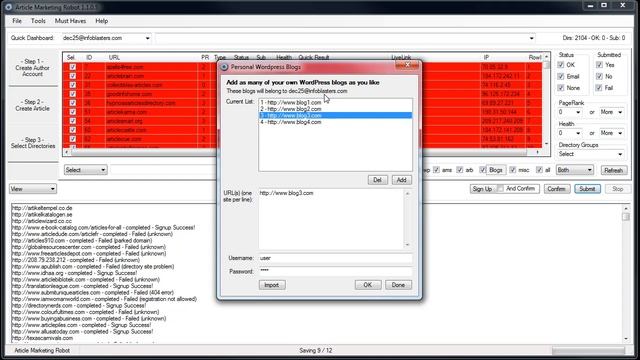The width and height of the screenshot is (640, 360).
Task: Toggle the arb checkbox
Action: click(460, 170)
